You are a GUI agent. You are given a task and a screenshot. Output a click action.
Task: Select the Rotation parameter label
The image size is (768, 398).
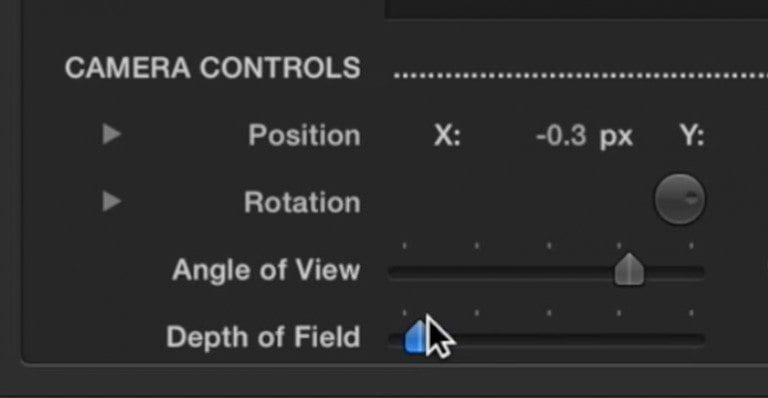pyautogui.click(x=302, y=202)
